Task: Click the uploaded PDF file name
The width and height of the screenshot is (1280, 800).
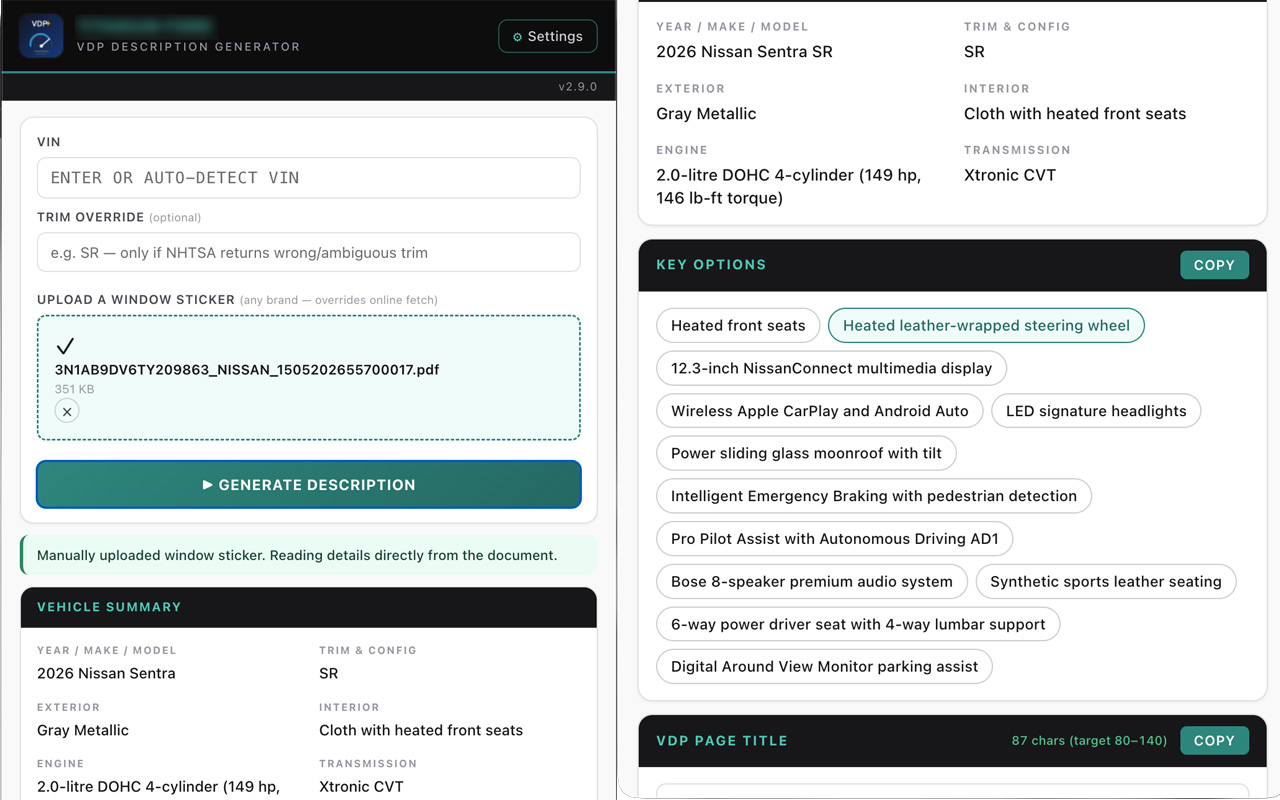Action: click(x=247, y=369)
